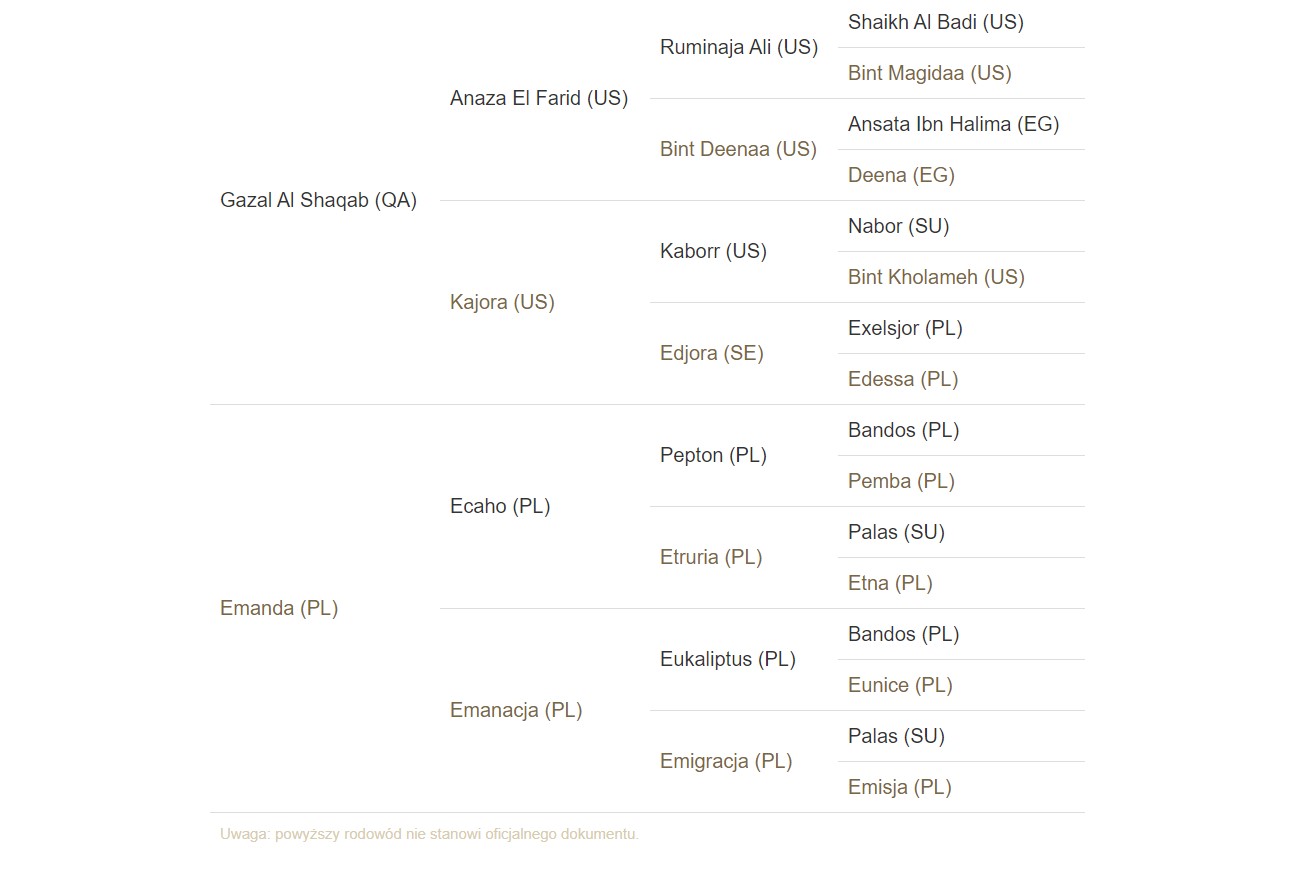
Task: Open the Kajora (US) horse link
Action: (502, 302)
